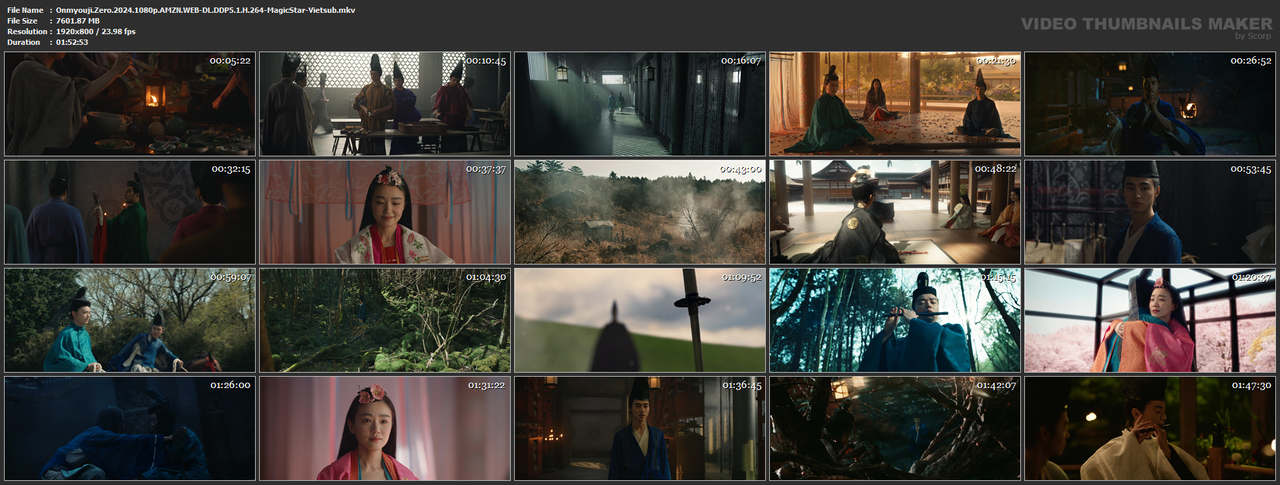Open the thumbnail stamped 00:21:30
This screenshot has height=485, width=1280.
[895, 104]
